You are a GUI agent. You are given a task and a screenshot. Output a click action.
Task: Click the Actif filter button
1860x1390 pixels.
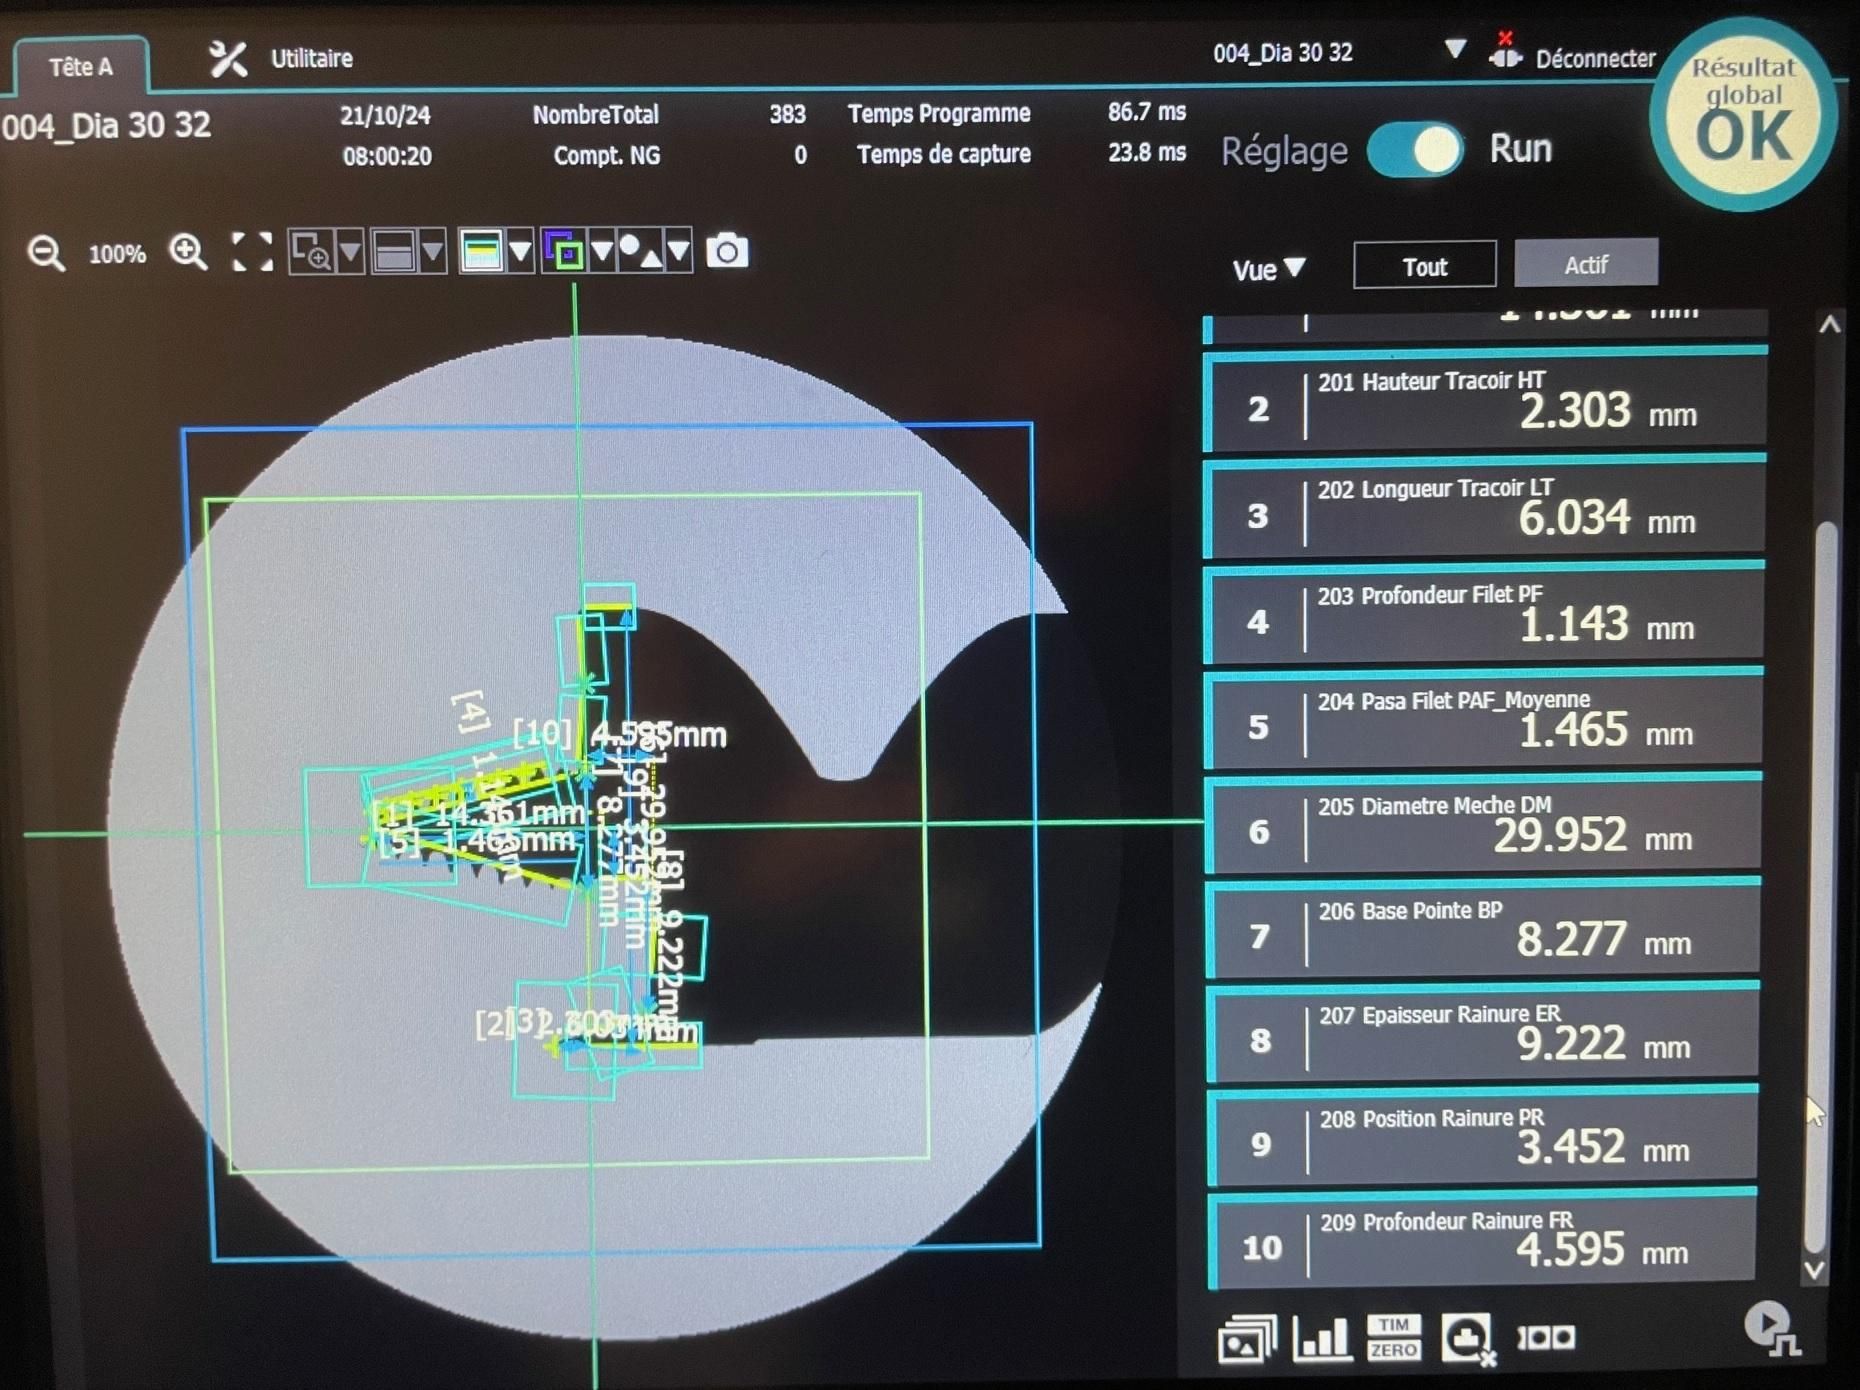point(1586,265)
